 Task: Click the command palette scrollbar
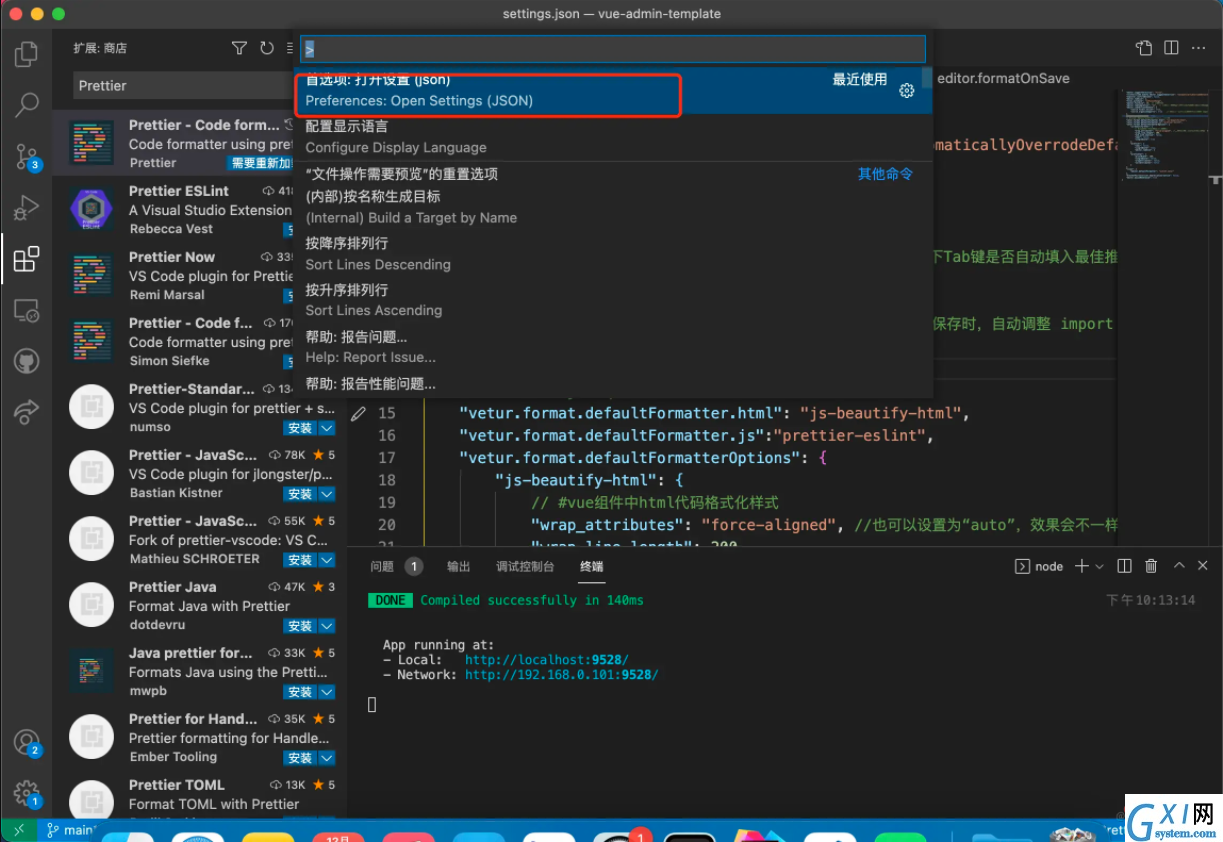click(x=928, y=78)
